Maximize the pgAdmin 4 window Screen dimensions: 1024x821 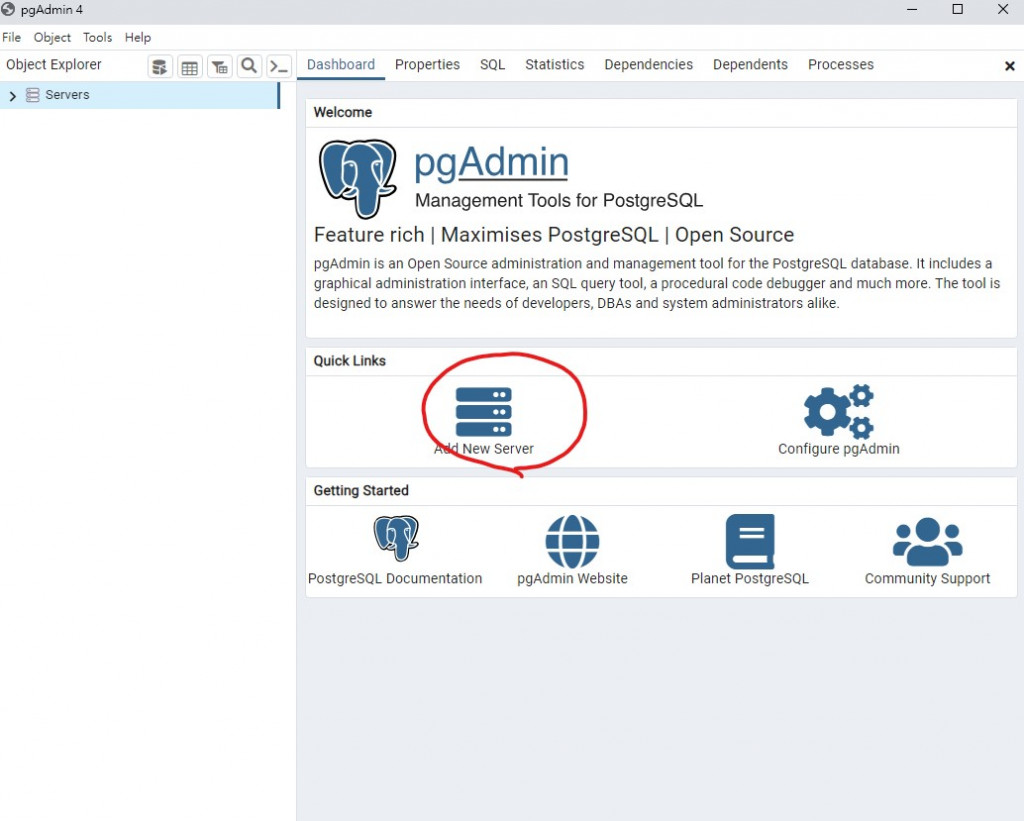click(957, 9)
